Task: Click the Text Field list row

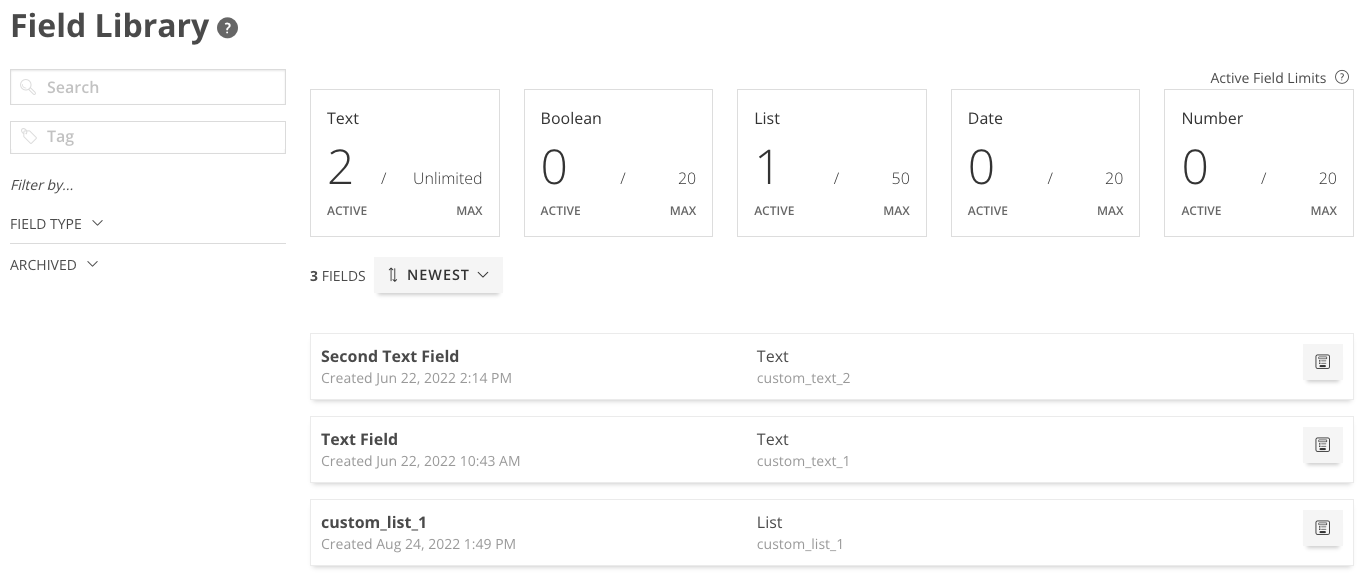Action: pyautogui.click(x=700, y=449)
